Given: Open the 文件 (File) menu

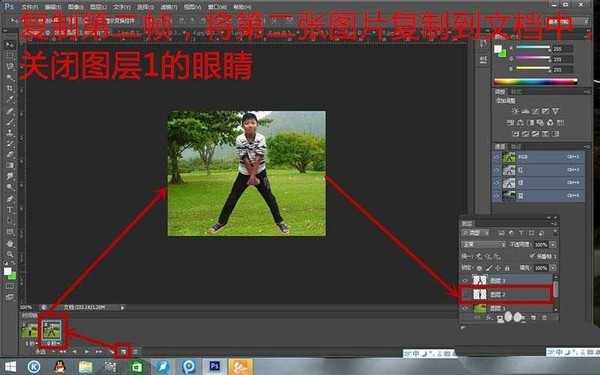Looking at the screenshot, I should tap(29, 7).
